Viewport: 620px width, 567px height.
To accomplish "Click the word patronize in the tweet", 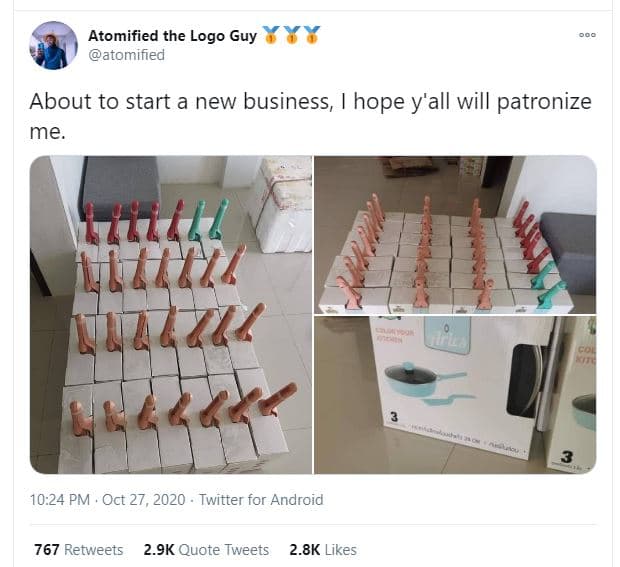I will coord(544,102).
